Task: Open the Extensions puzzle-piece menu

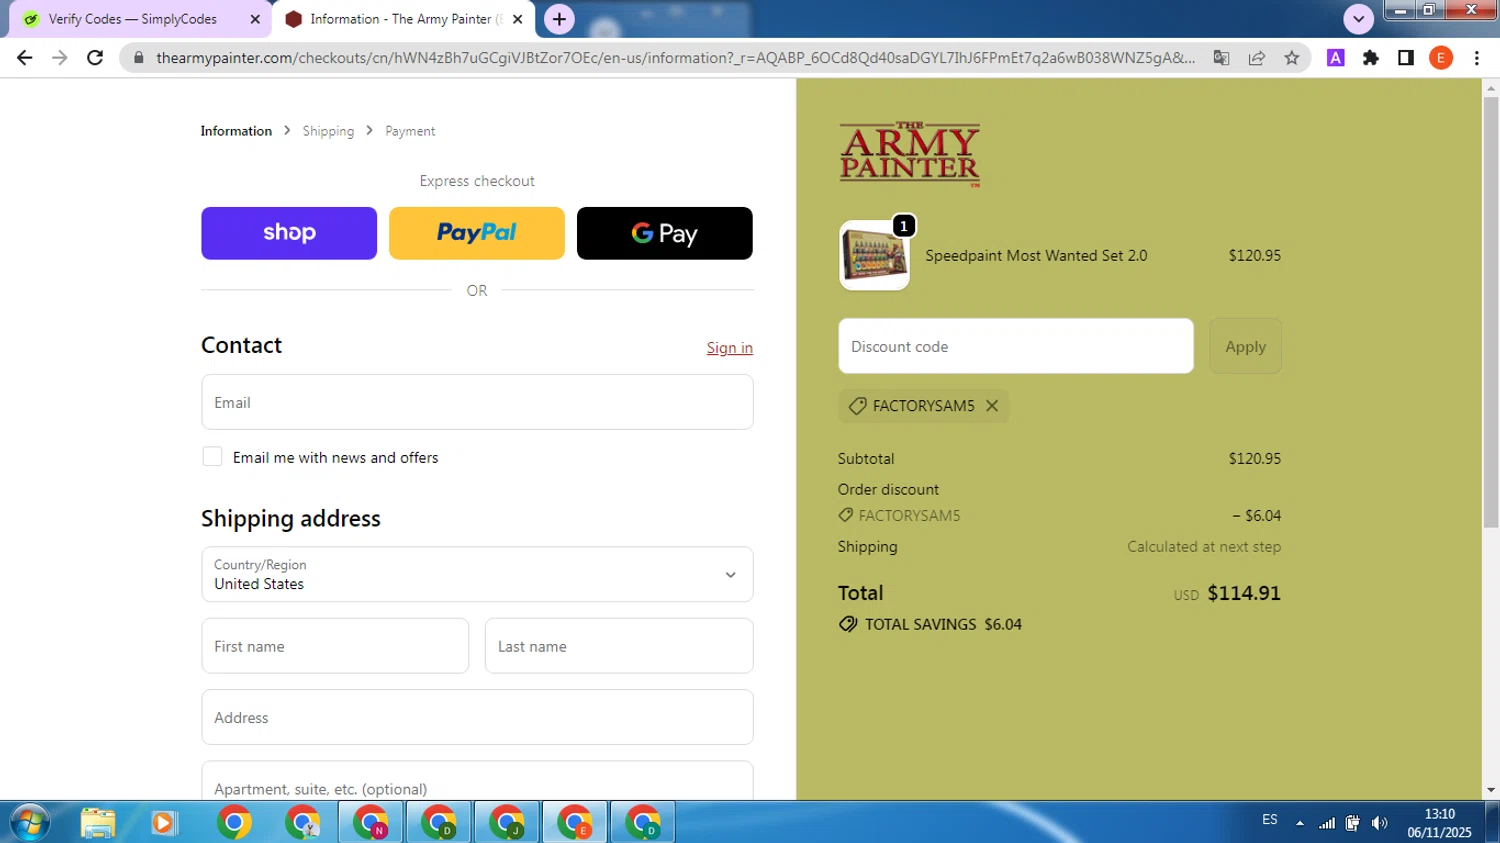Action: (1371, 58)
